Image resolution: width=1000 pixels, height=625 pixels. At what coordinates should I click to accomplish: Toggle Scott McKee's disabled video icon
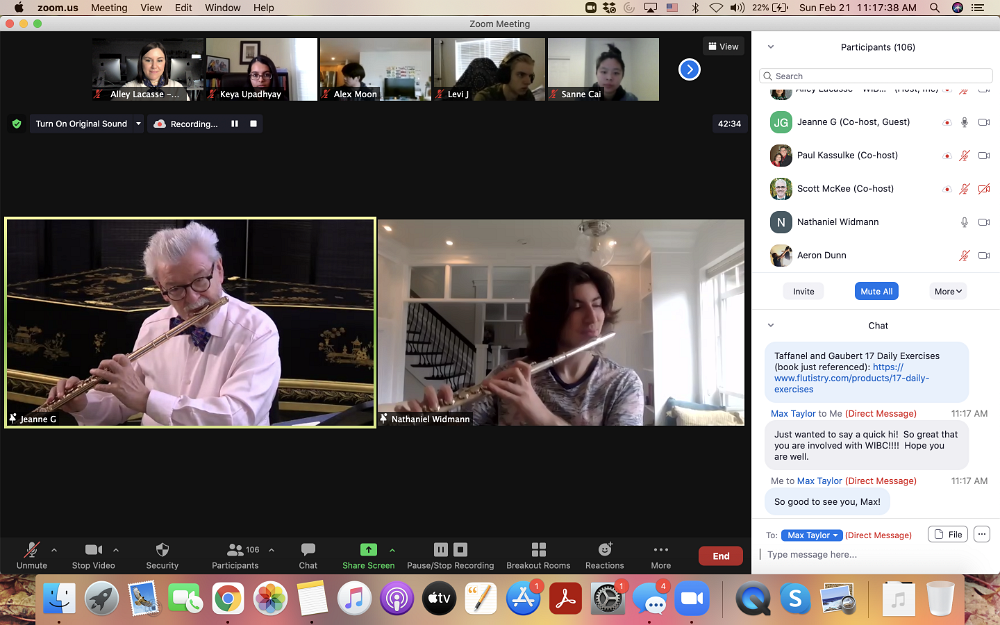pos(984,188)
